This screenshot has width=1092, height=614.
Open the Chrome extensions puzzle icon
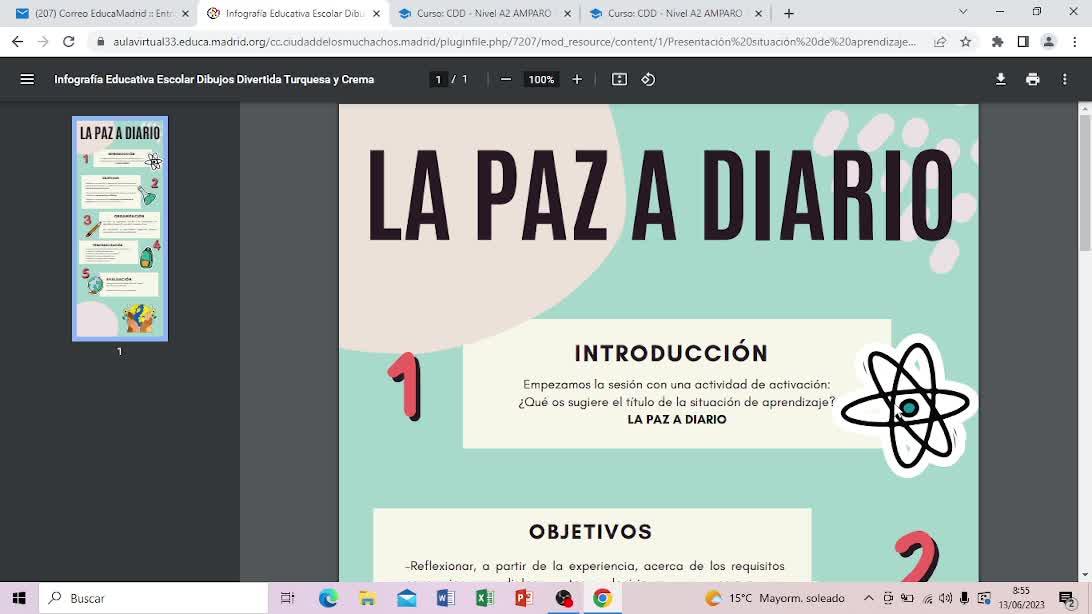997,42
